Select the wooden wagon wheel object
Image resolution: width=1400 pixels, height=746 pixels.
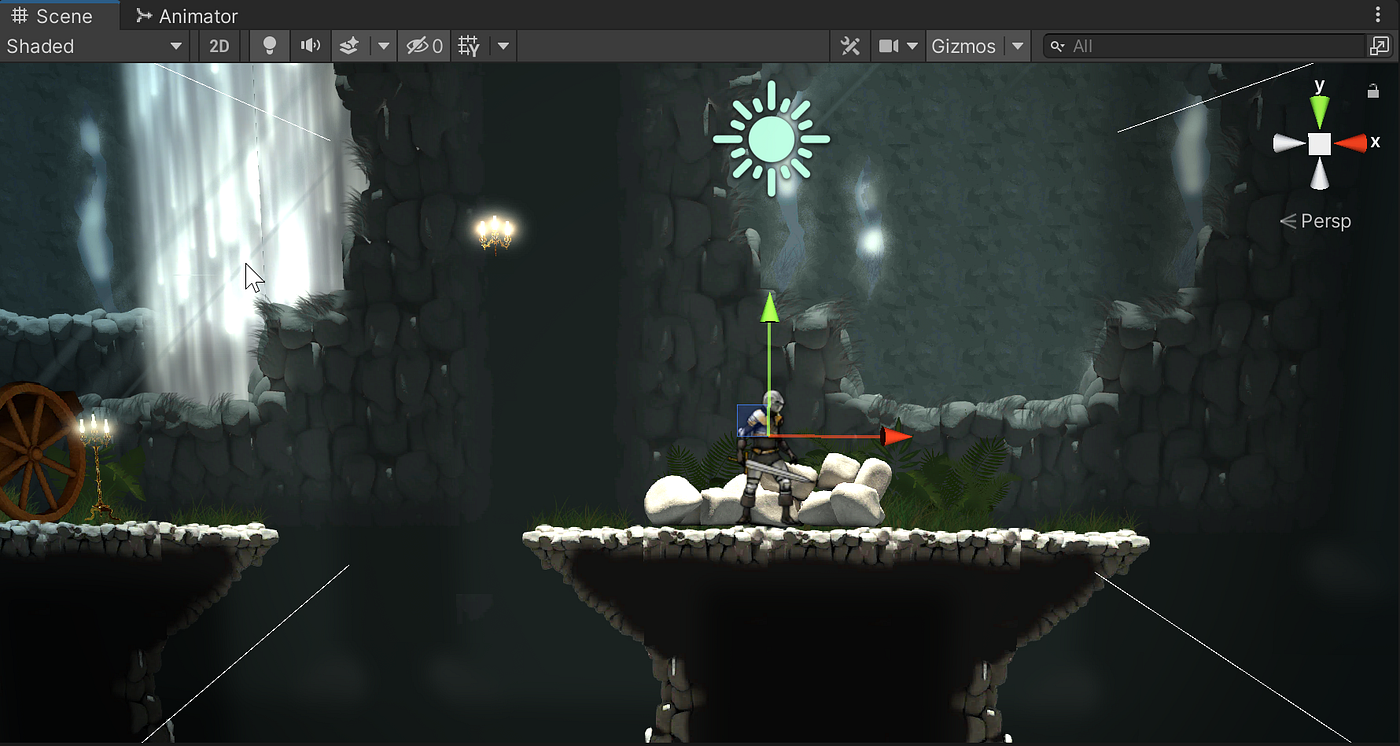[x=39, y=452]
